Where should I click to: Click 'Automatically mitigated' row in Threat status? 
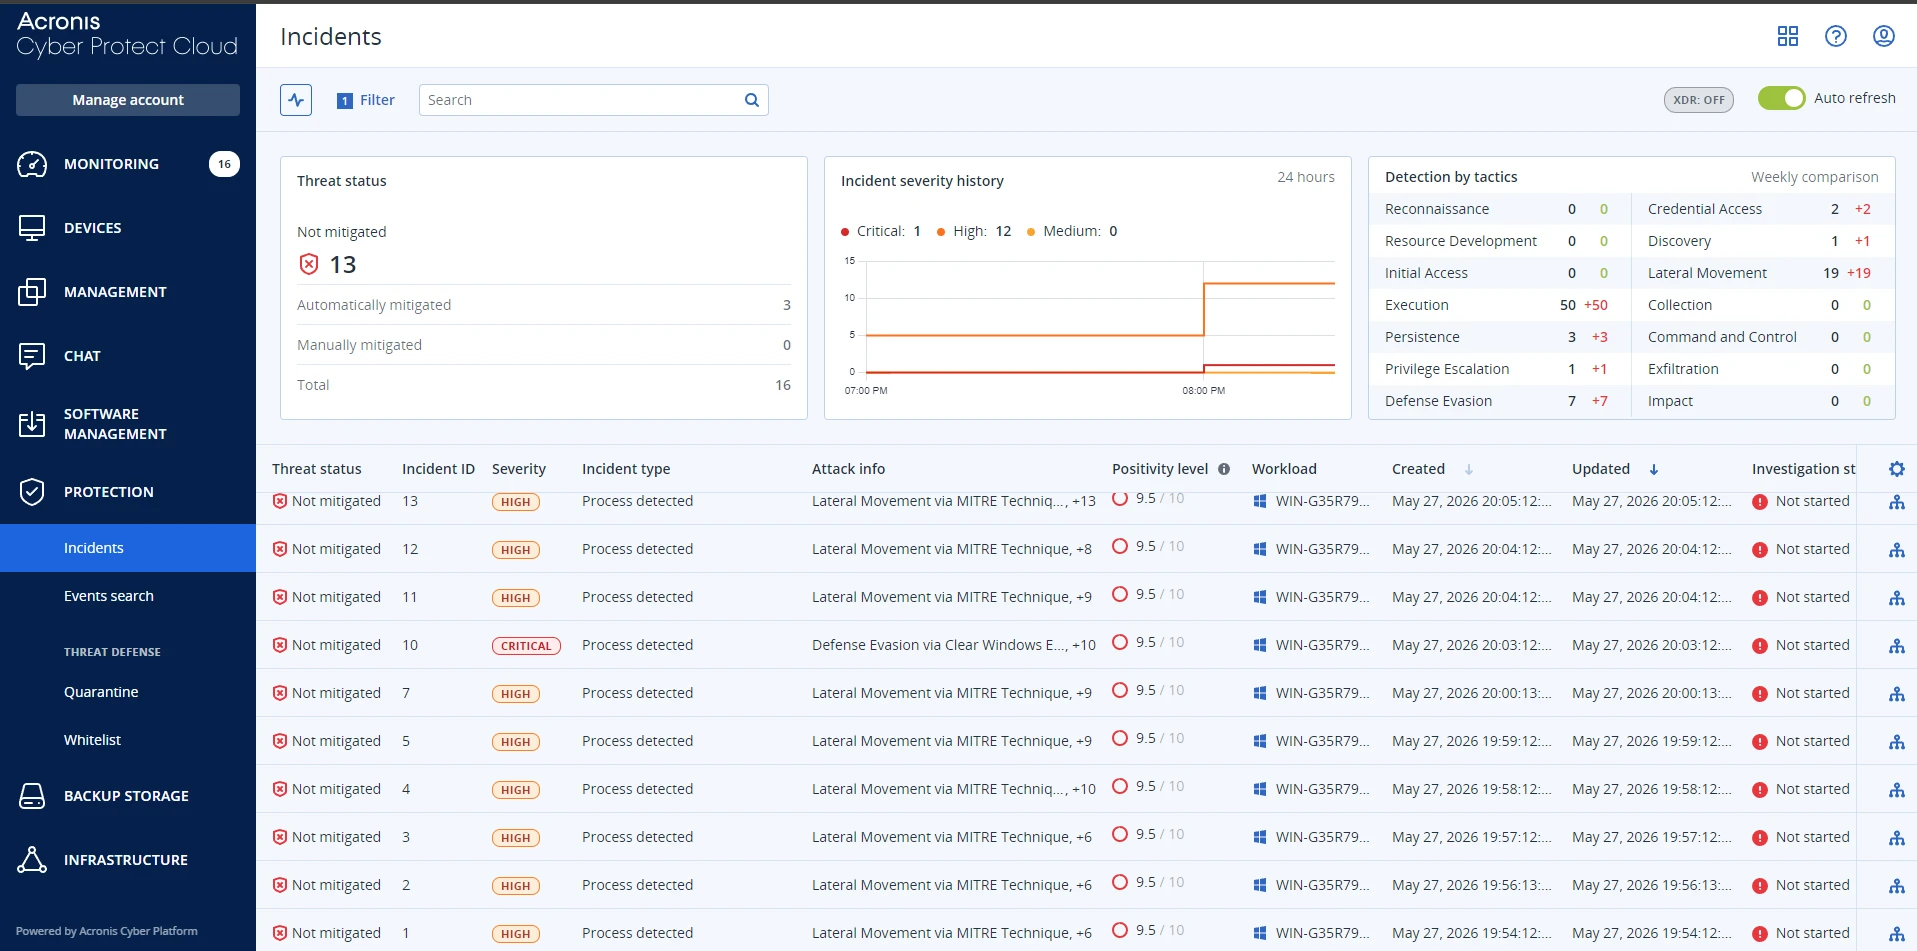coord(544,305)
